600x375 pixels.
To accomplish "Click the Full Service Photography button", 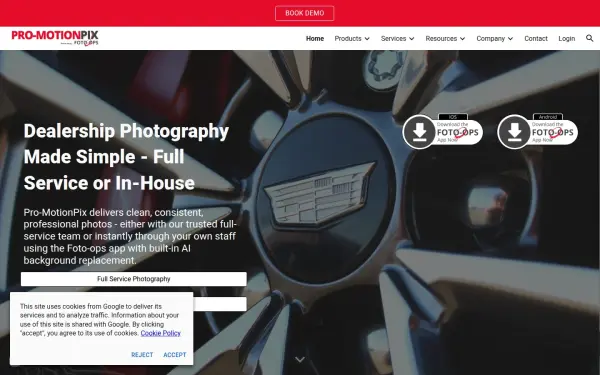I will [x=134, y=279].
